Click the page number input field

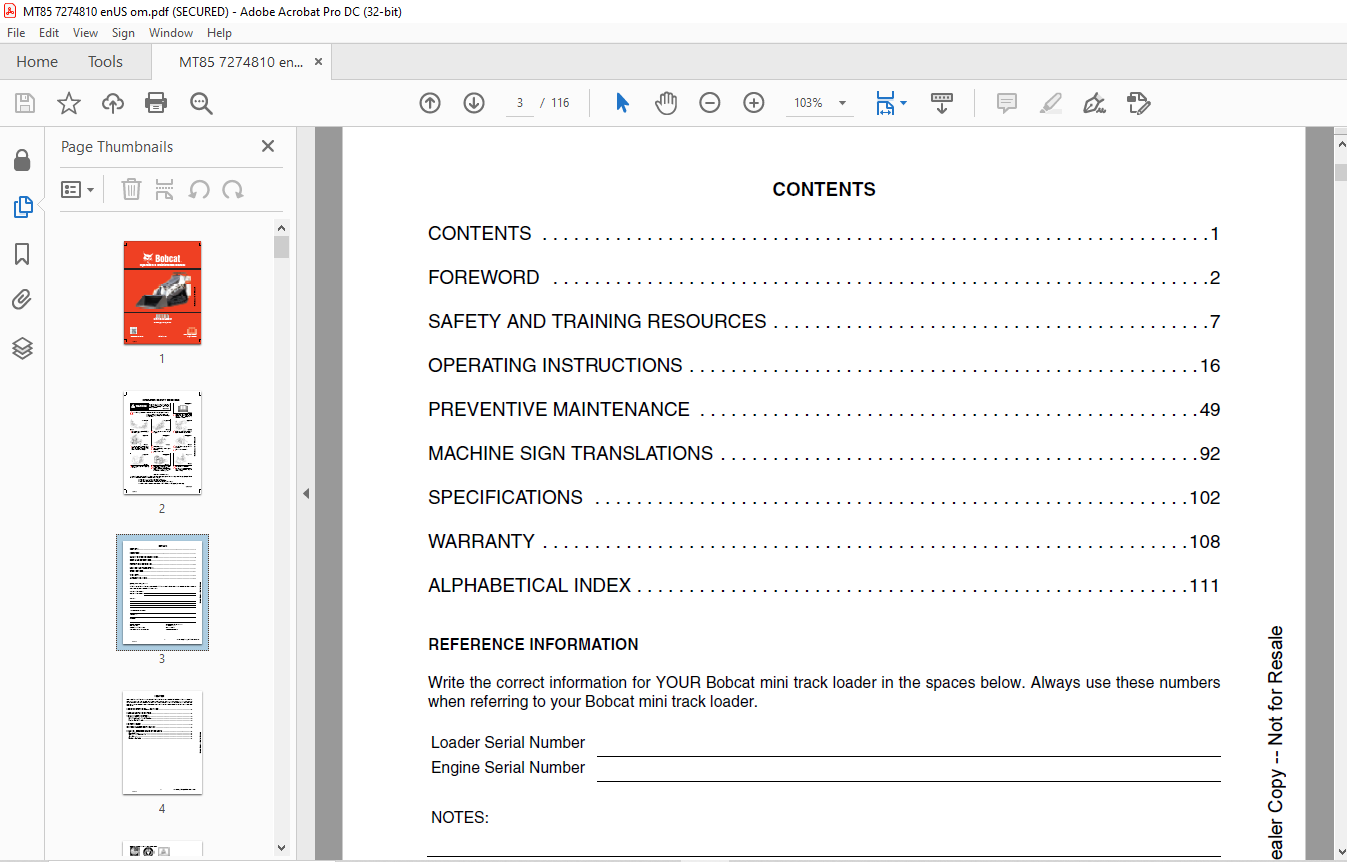[520, 103]
